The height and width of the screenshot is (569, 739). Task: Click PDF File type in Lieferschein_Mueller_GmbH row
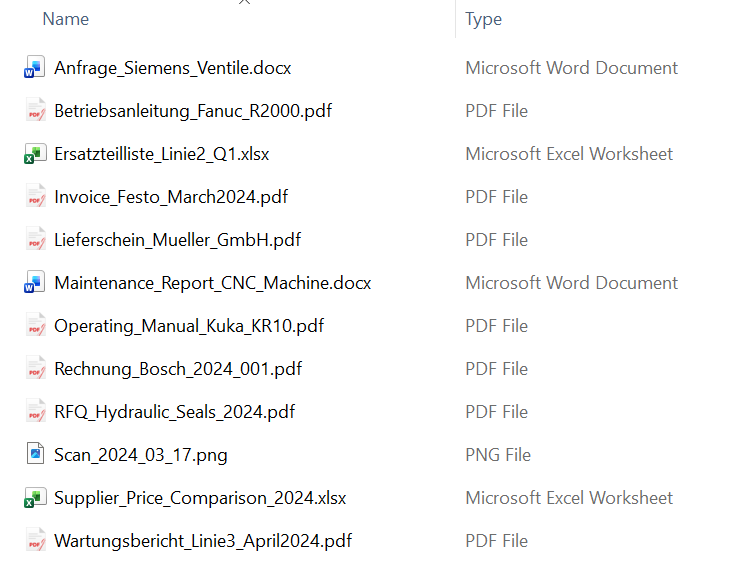(496, 240)
